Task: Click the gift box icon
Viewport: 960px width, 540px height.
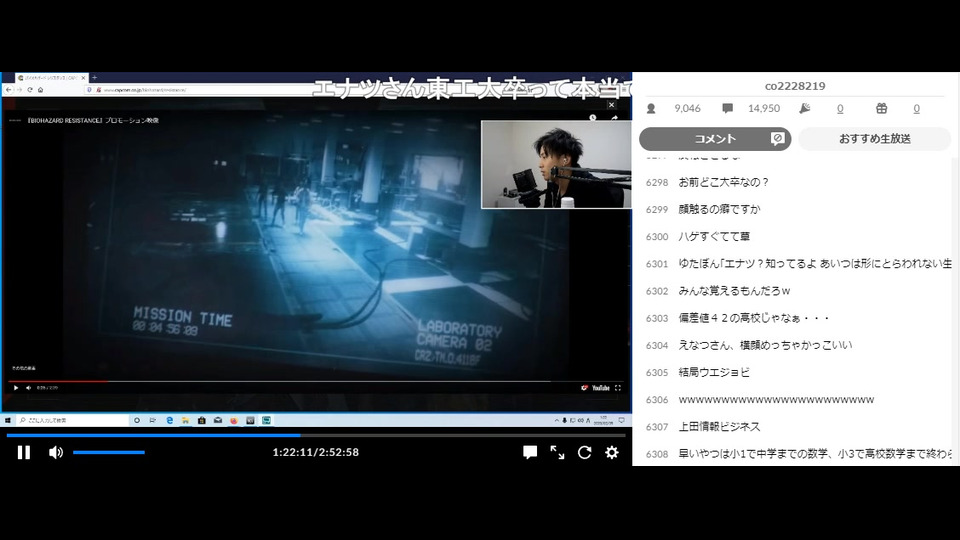Action: pyautogui.click(x=881, y=108)
